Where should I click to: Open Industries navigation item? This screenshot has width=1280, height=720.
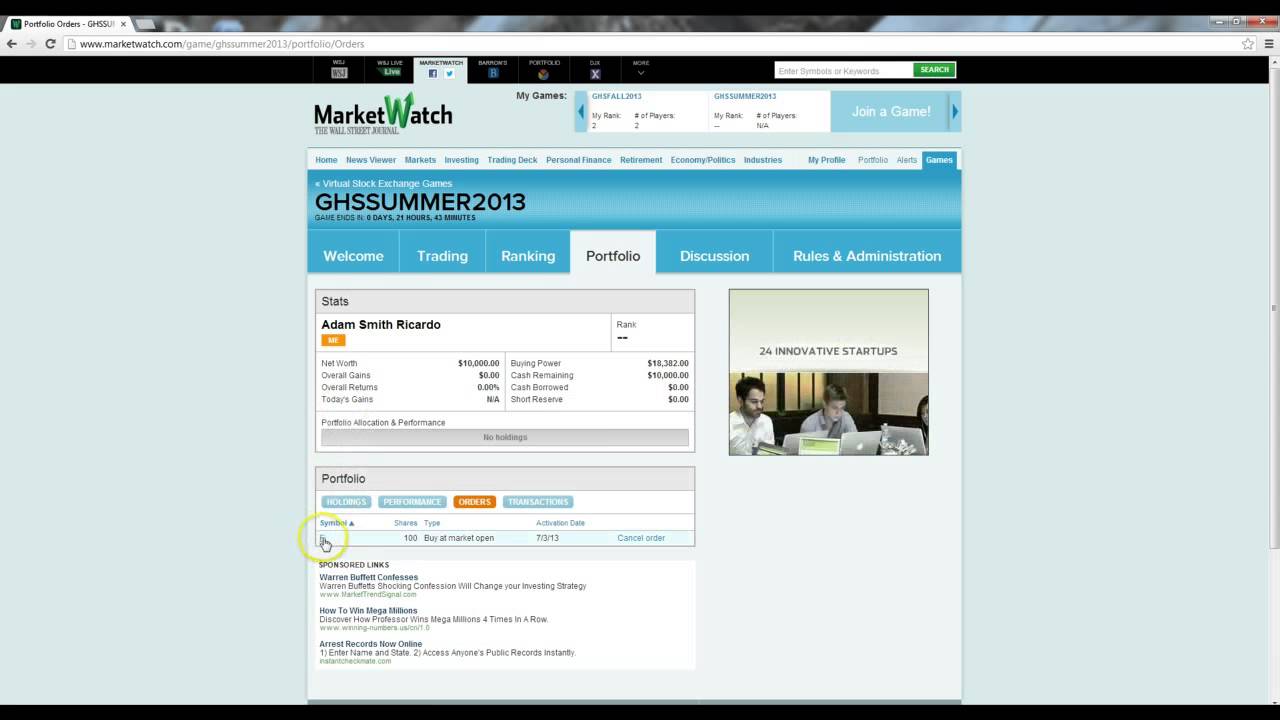tap(763, 160)
